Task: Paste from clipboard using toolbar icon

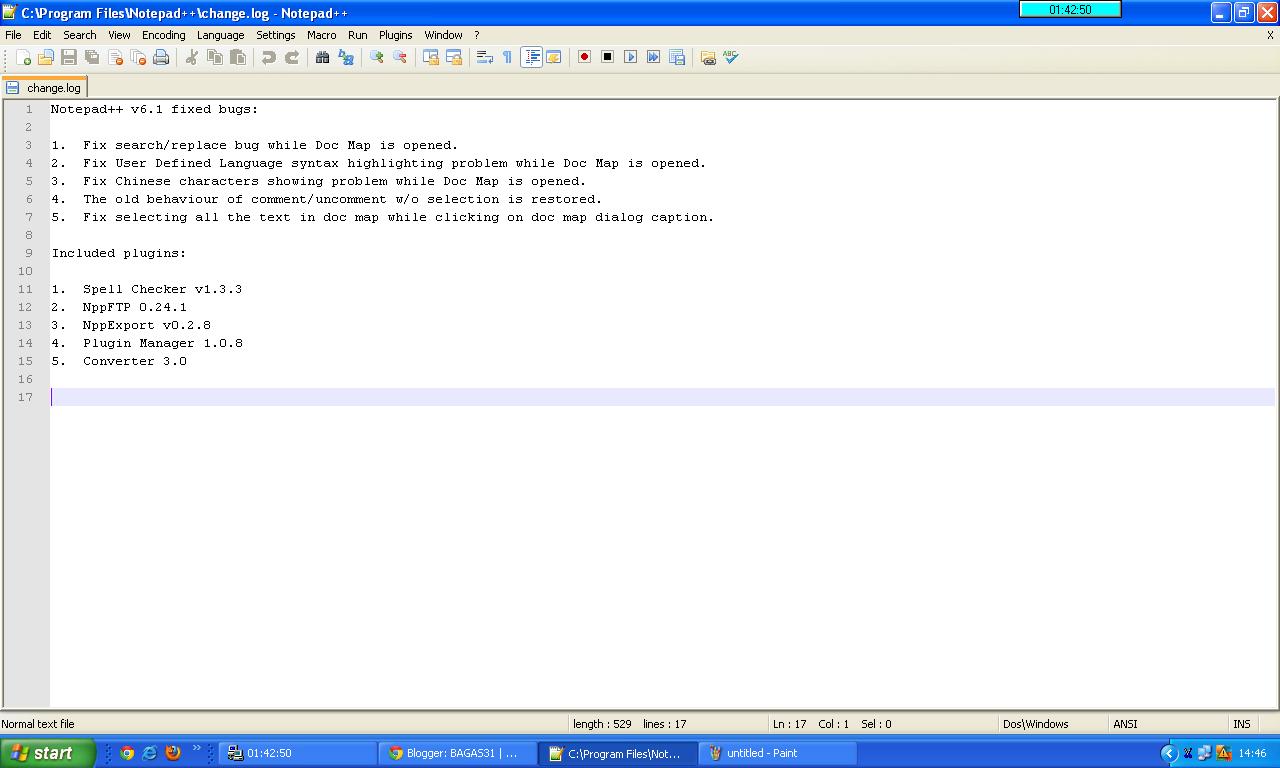Action: 238,57
